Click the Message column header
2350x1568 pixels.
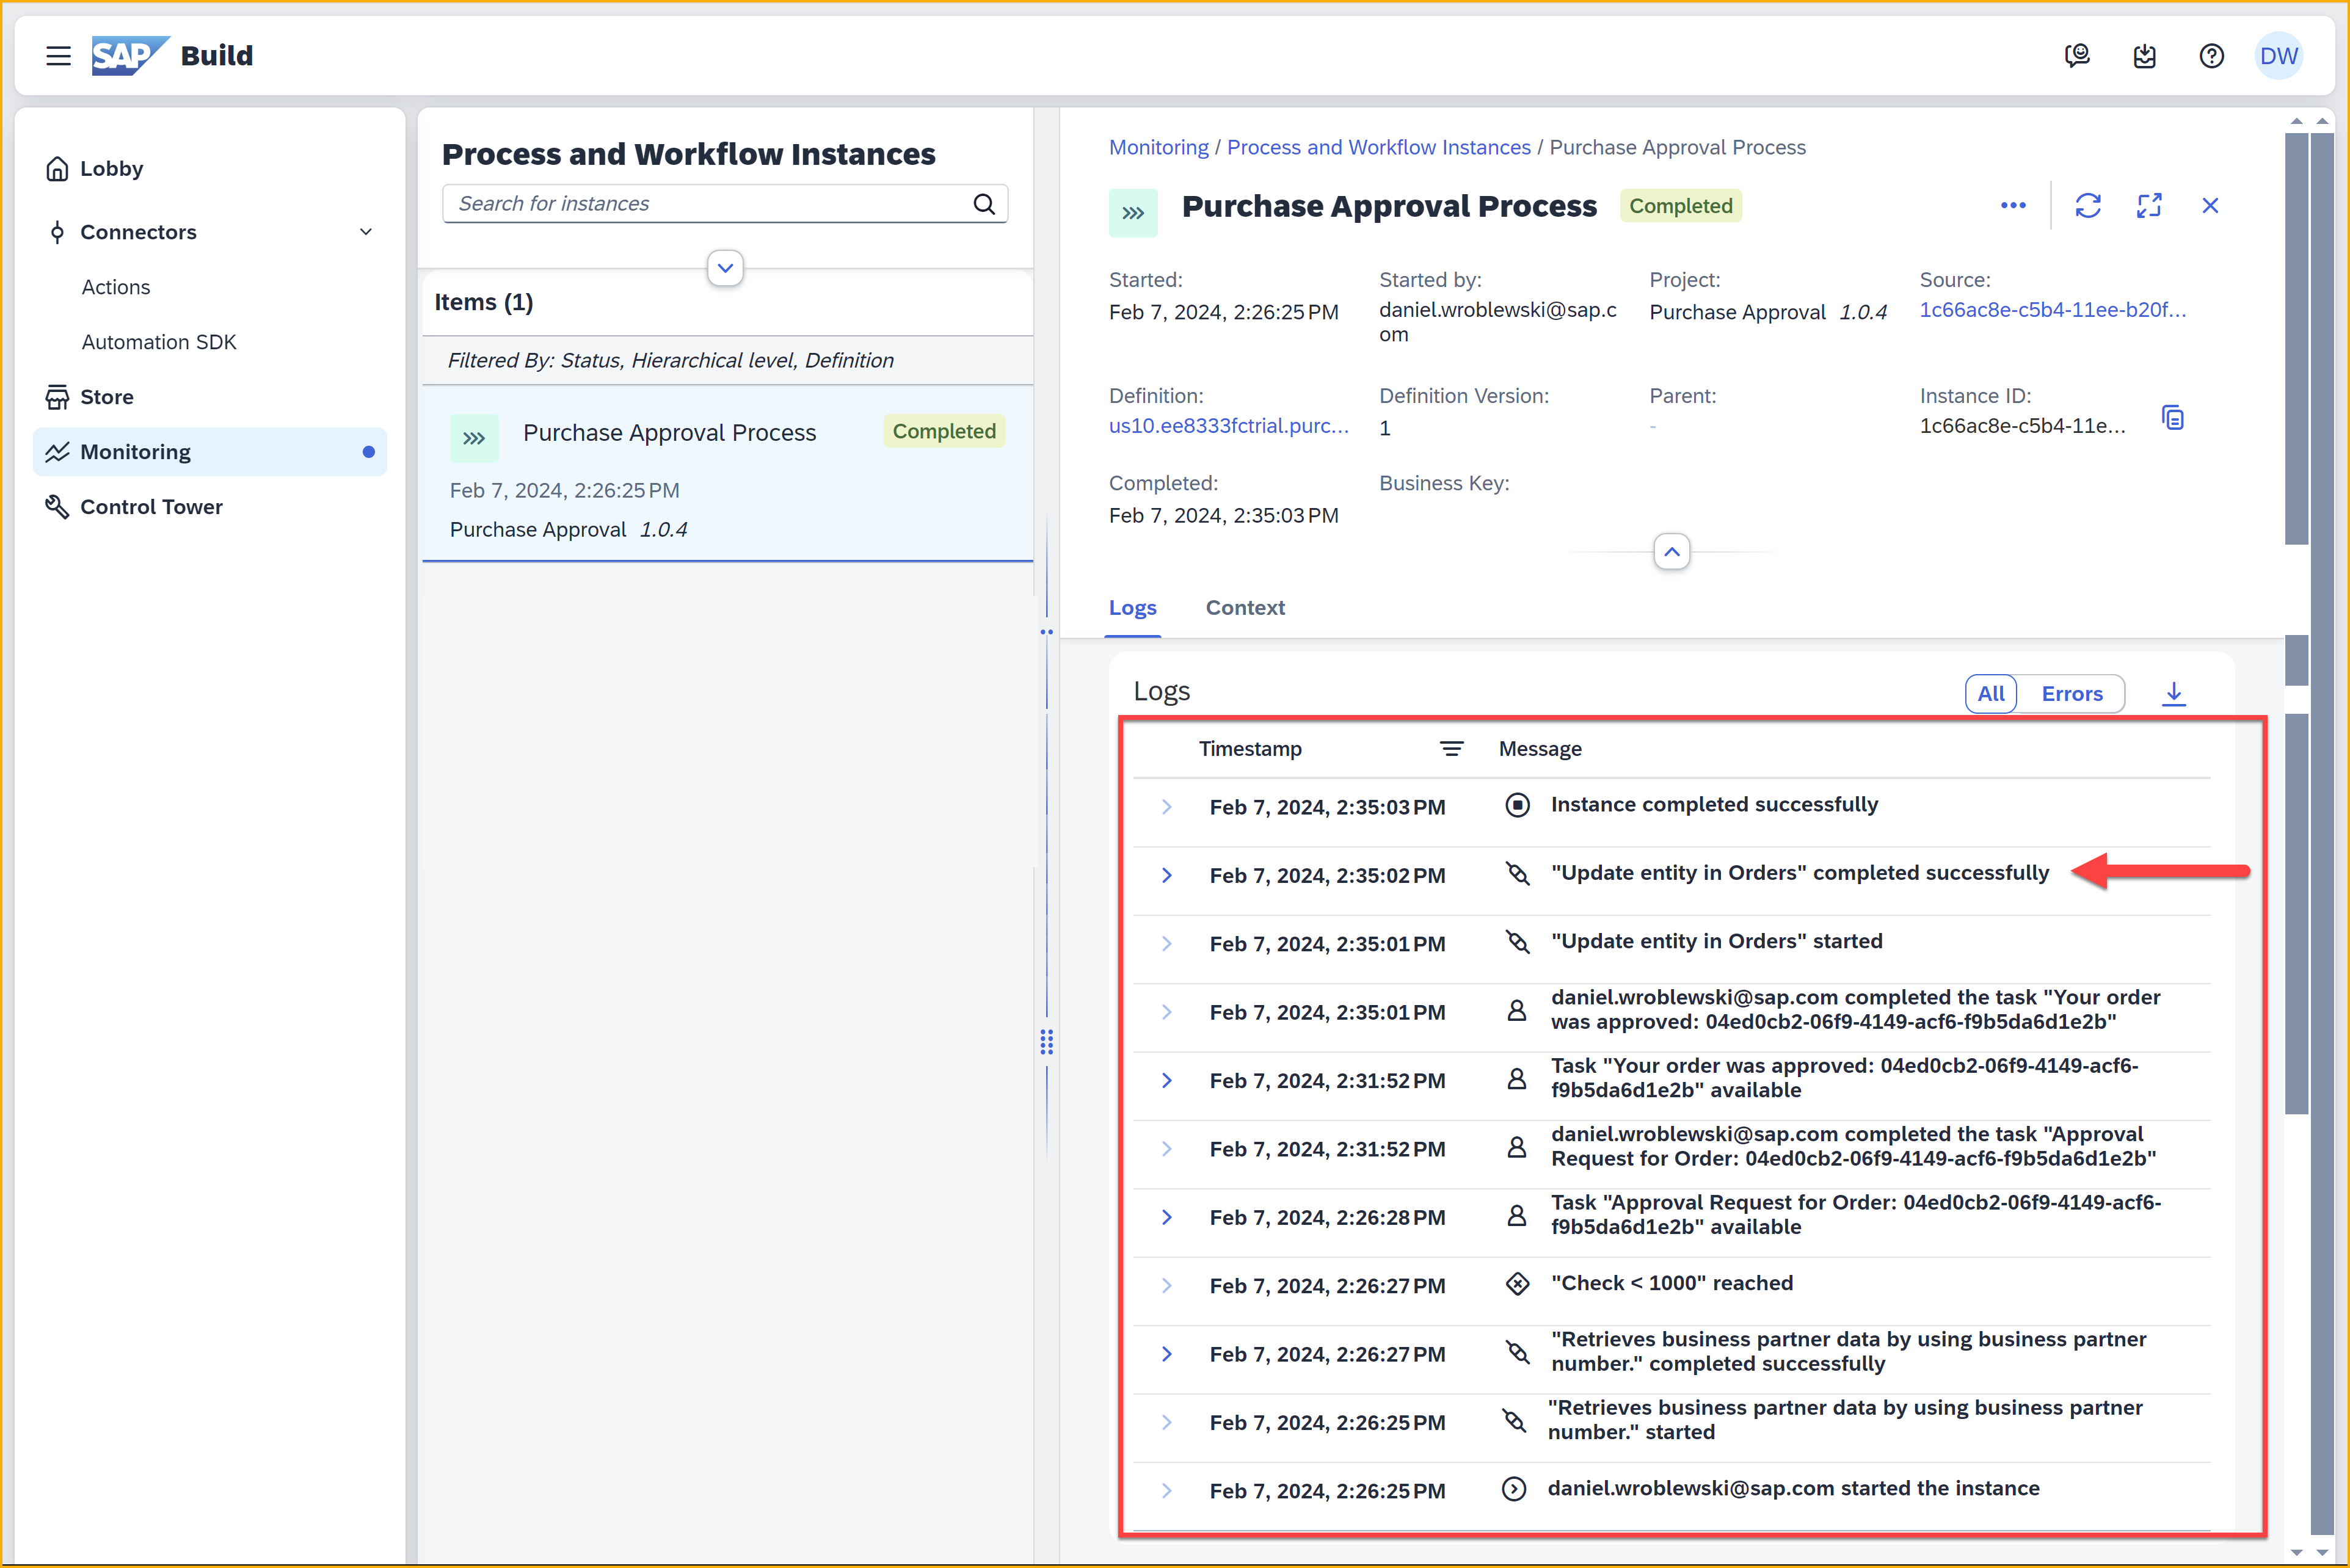click(1540, 749)
